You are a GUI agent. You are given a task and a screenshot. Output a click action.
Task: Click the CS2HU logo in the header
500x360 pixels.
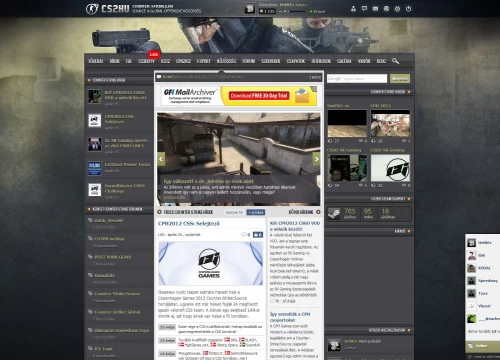point(107,9)
